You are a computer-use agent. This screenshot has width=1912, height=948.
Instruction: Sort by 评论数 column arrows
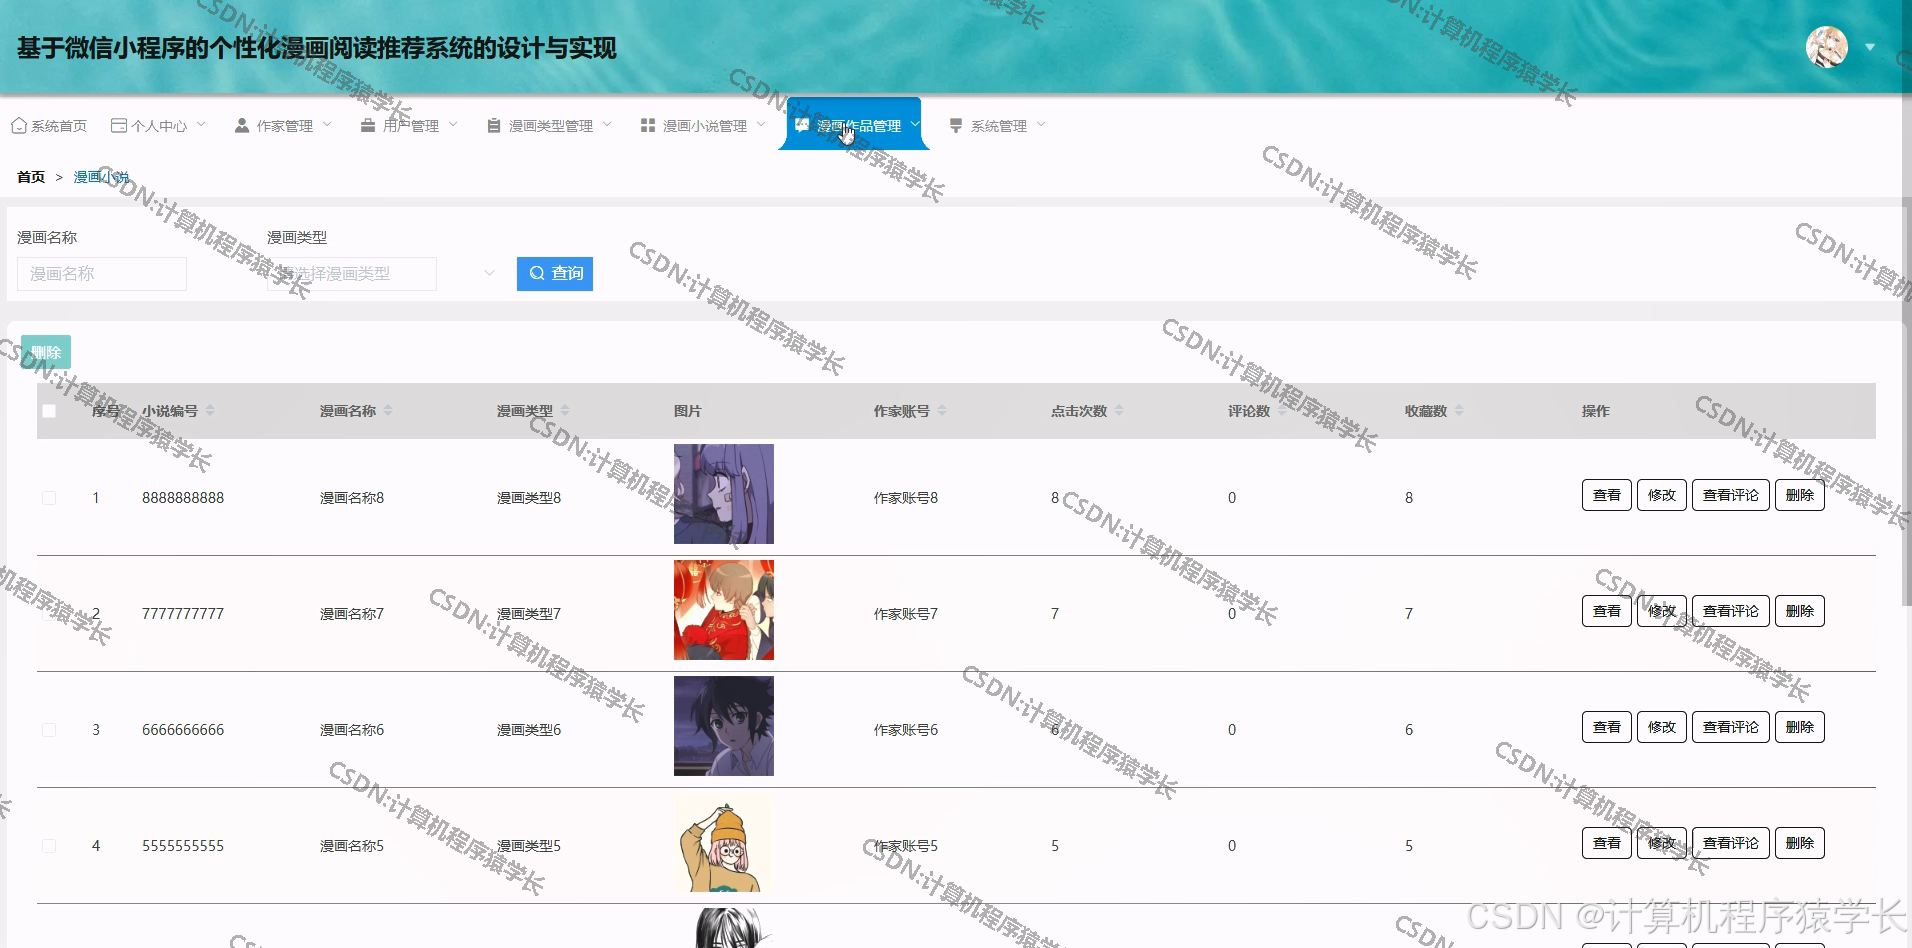coord(1282,411)
